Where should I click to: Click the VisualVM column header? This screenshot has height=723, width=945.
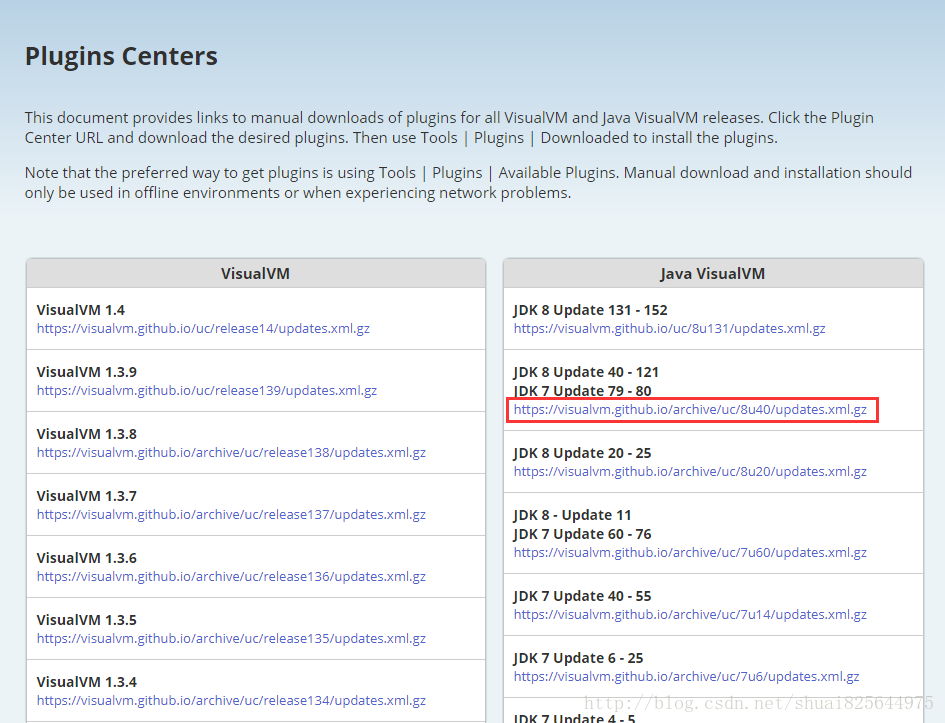[x=256, y=274]
